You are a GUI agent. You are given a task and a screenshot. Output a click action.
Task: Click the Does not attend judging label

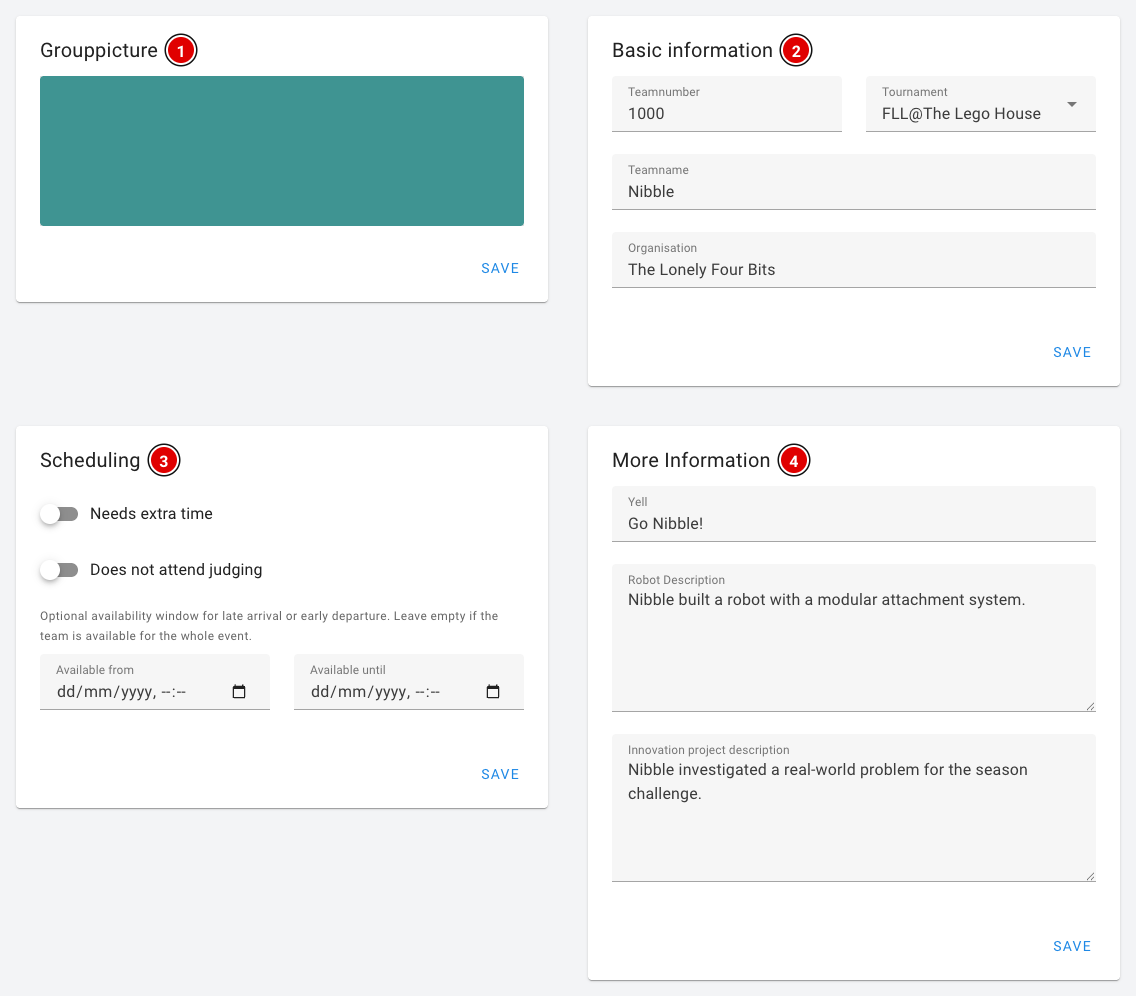[x=176, y=570]
